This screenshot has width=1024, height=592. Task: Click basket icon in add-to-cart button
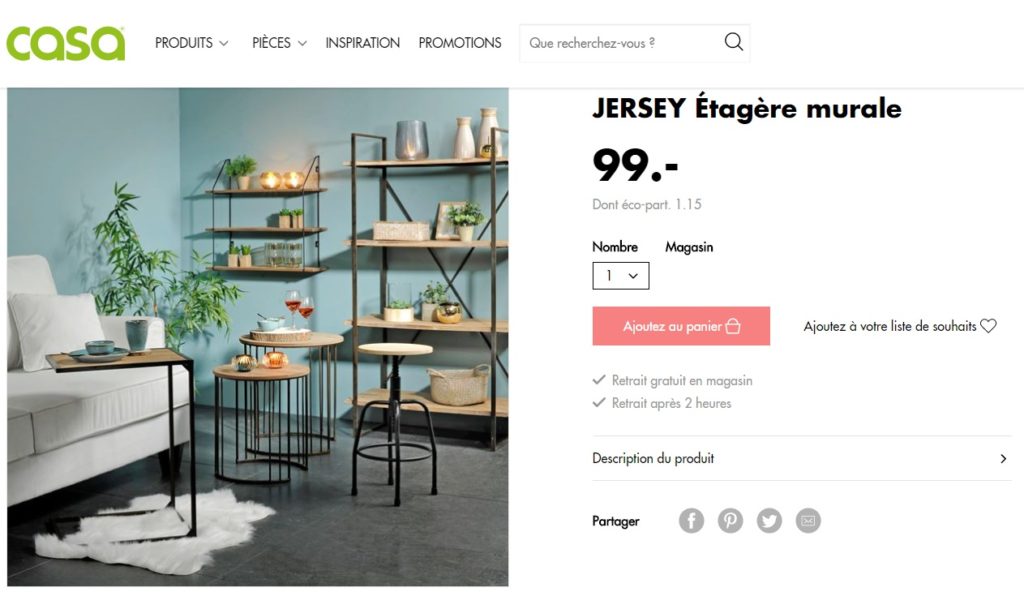pos(733,325)
